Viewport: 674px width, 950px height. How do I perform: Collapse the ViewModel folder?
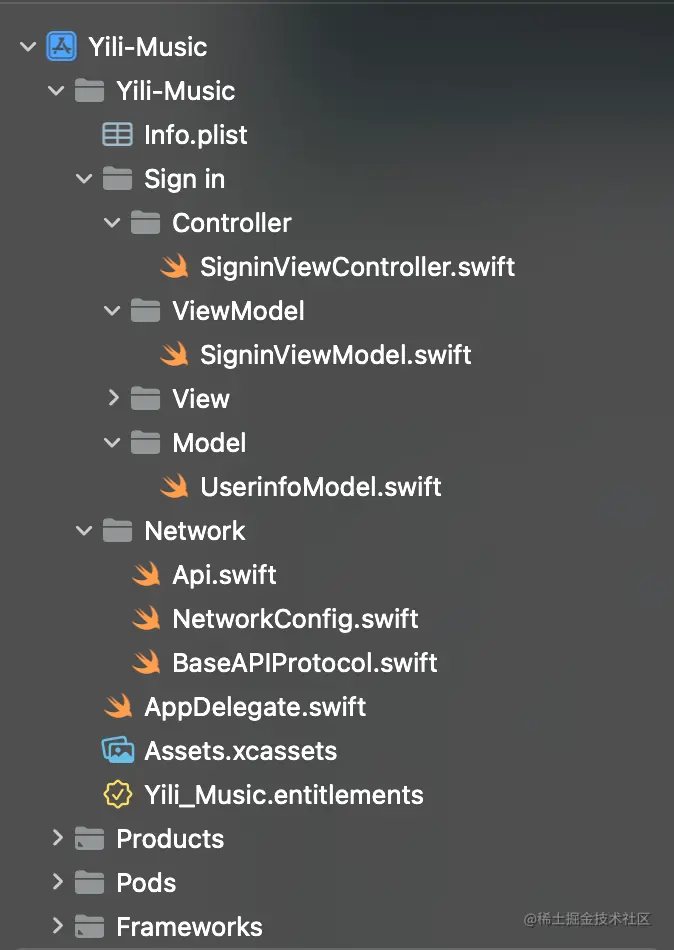[112, 311]
